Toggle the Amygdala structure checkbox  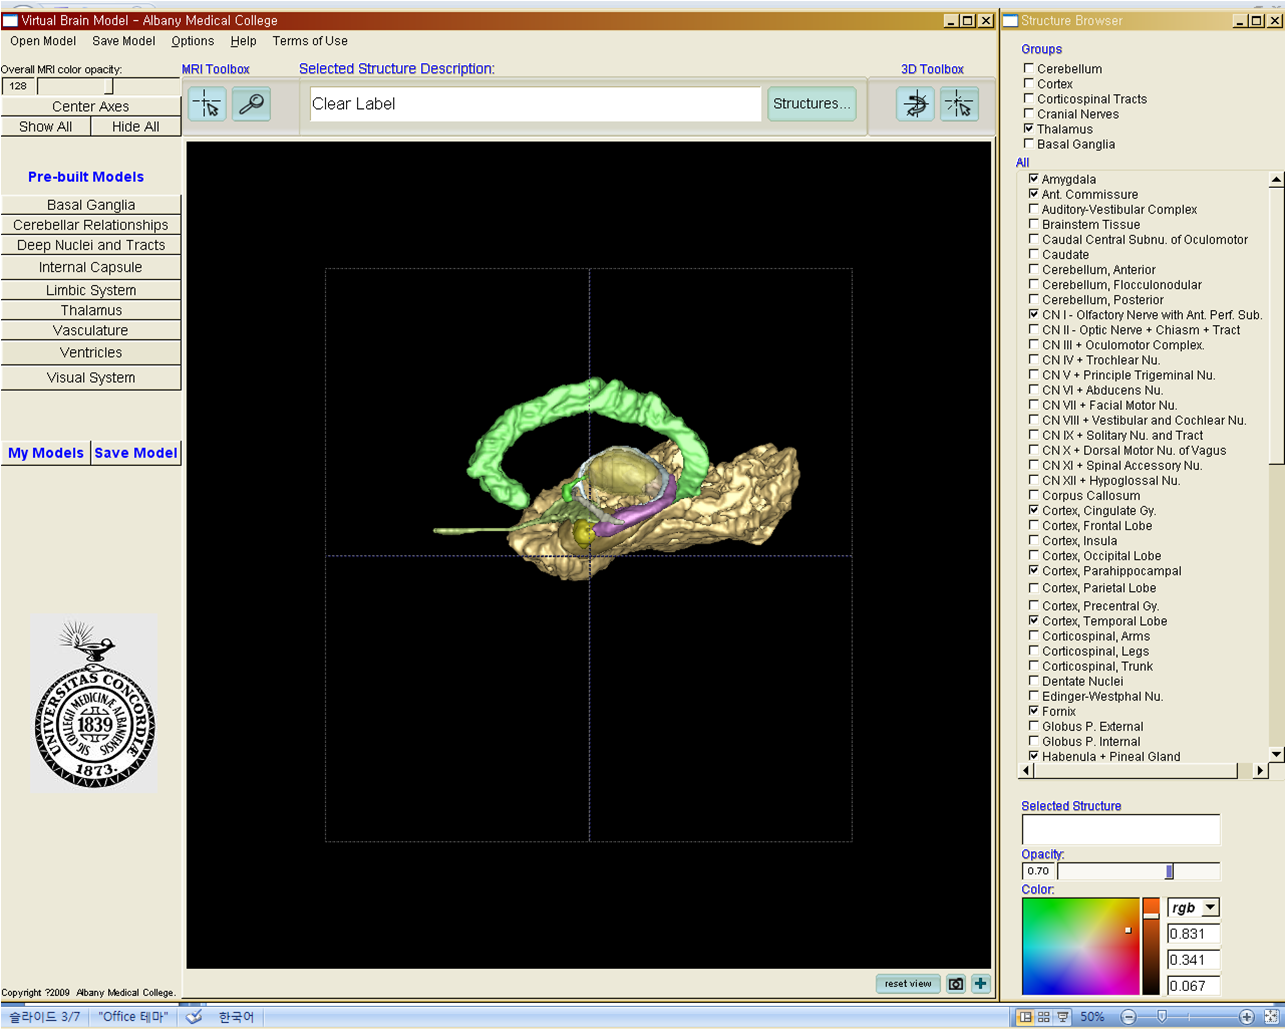pyautogui.click(x=1034, y=179)
